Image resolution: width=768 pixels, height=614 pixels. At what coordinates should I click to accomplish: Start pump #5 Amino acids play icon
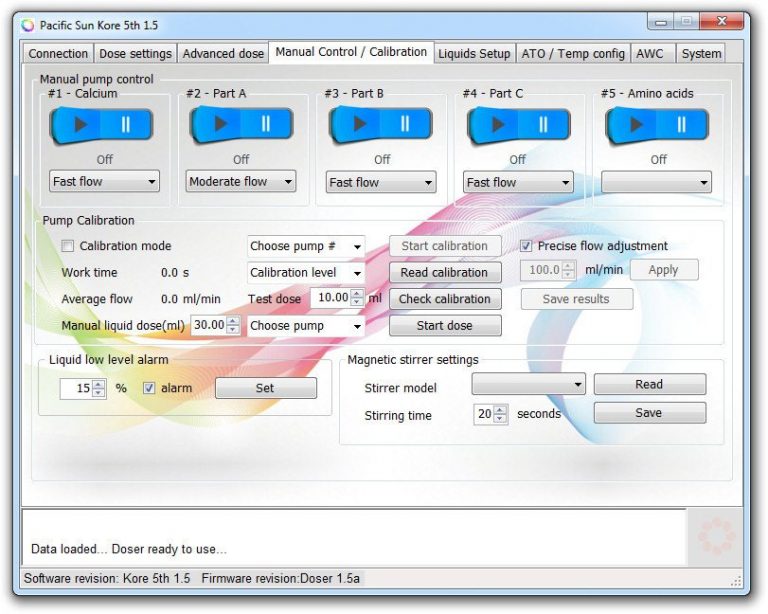[x=636, y=124]
